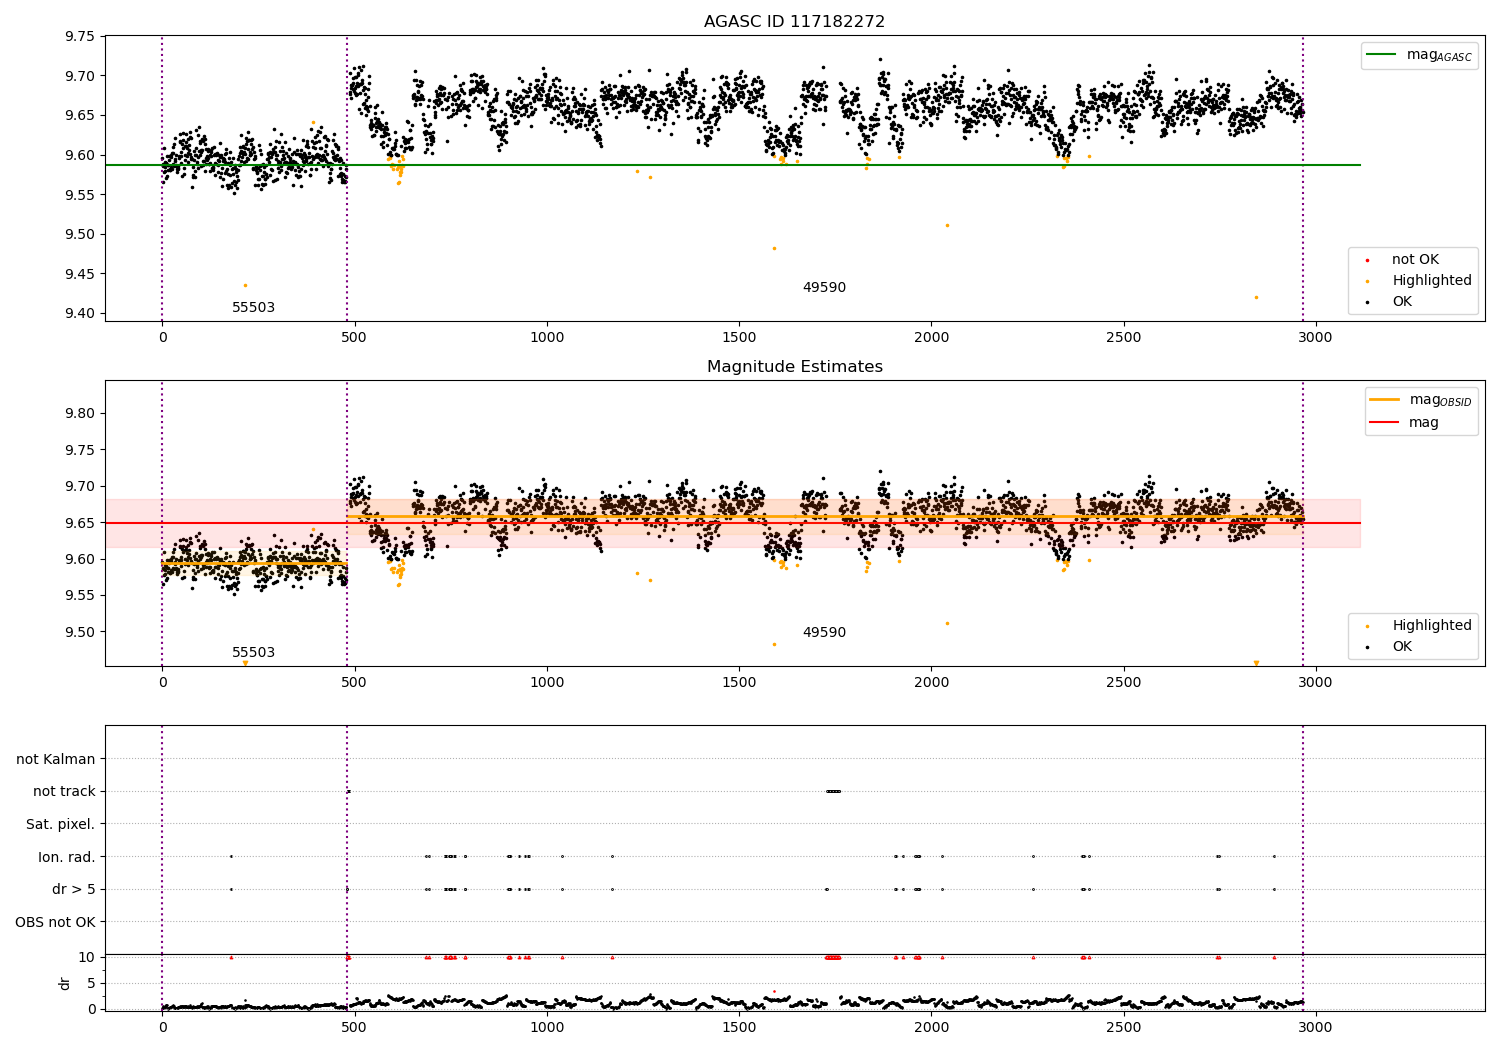The width and height of the screenshot is (1500, 1050).
Task: Select the red "mag" legend line
Action: (1385, 423)
